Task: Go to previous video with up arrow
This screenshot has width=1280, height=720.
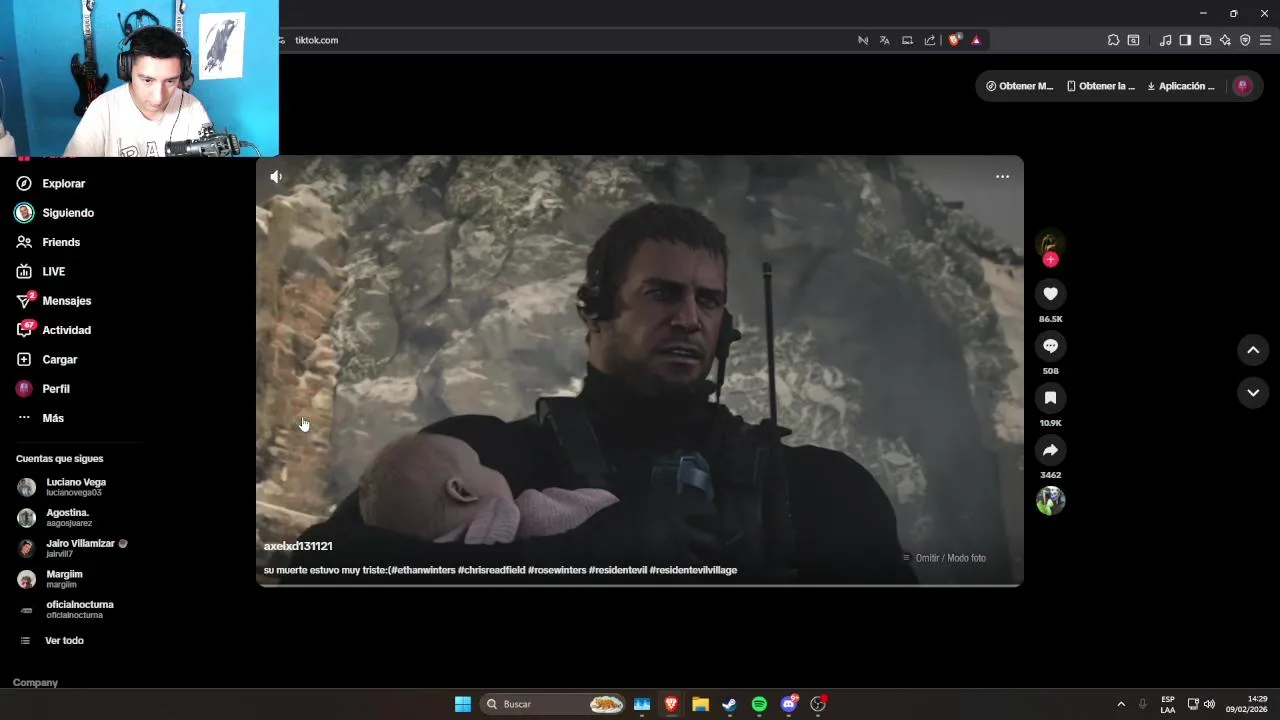Action: pyautogui.click(x=1253, y=350)
